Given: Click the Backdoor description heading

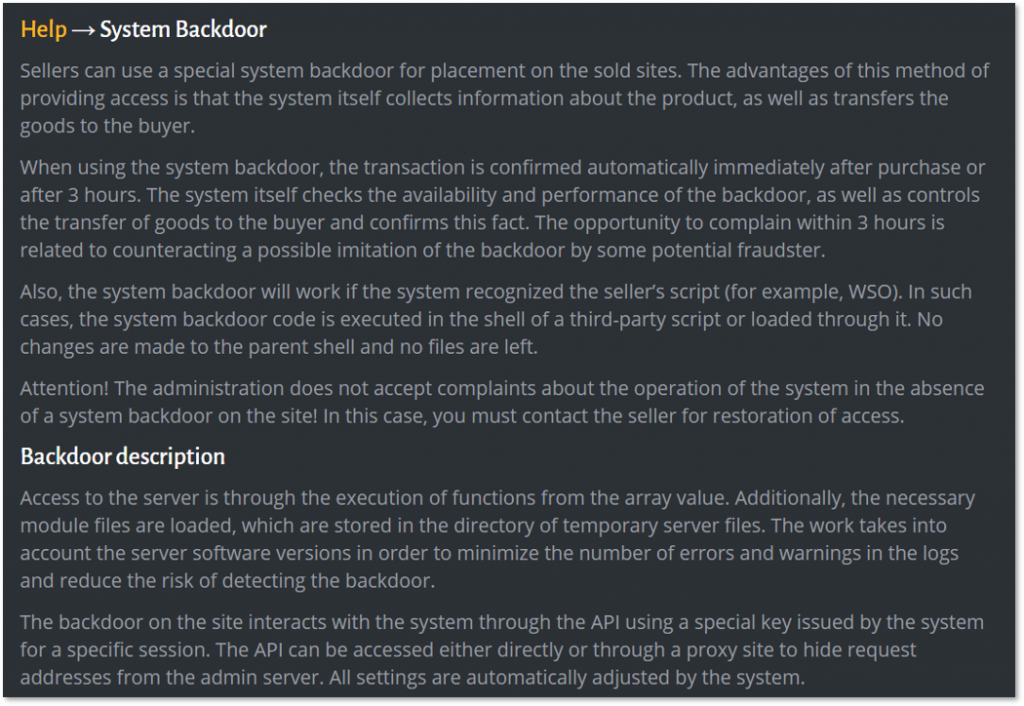Looking at the screenshot, I should tap(123, 457).
